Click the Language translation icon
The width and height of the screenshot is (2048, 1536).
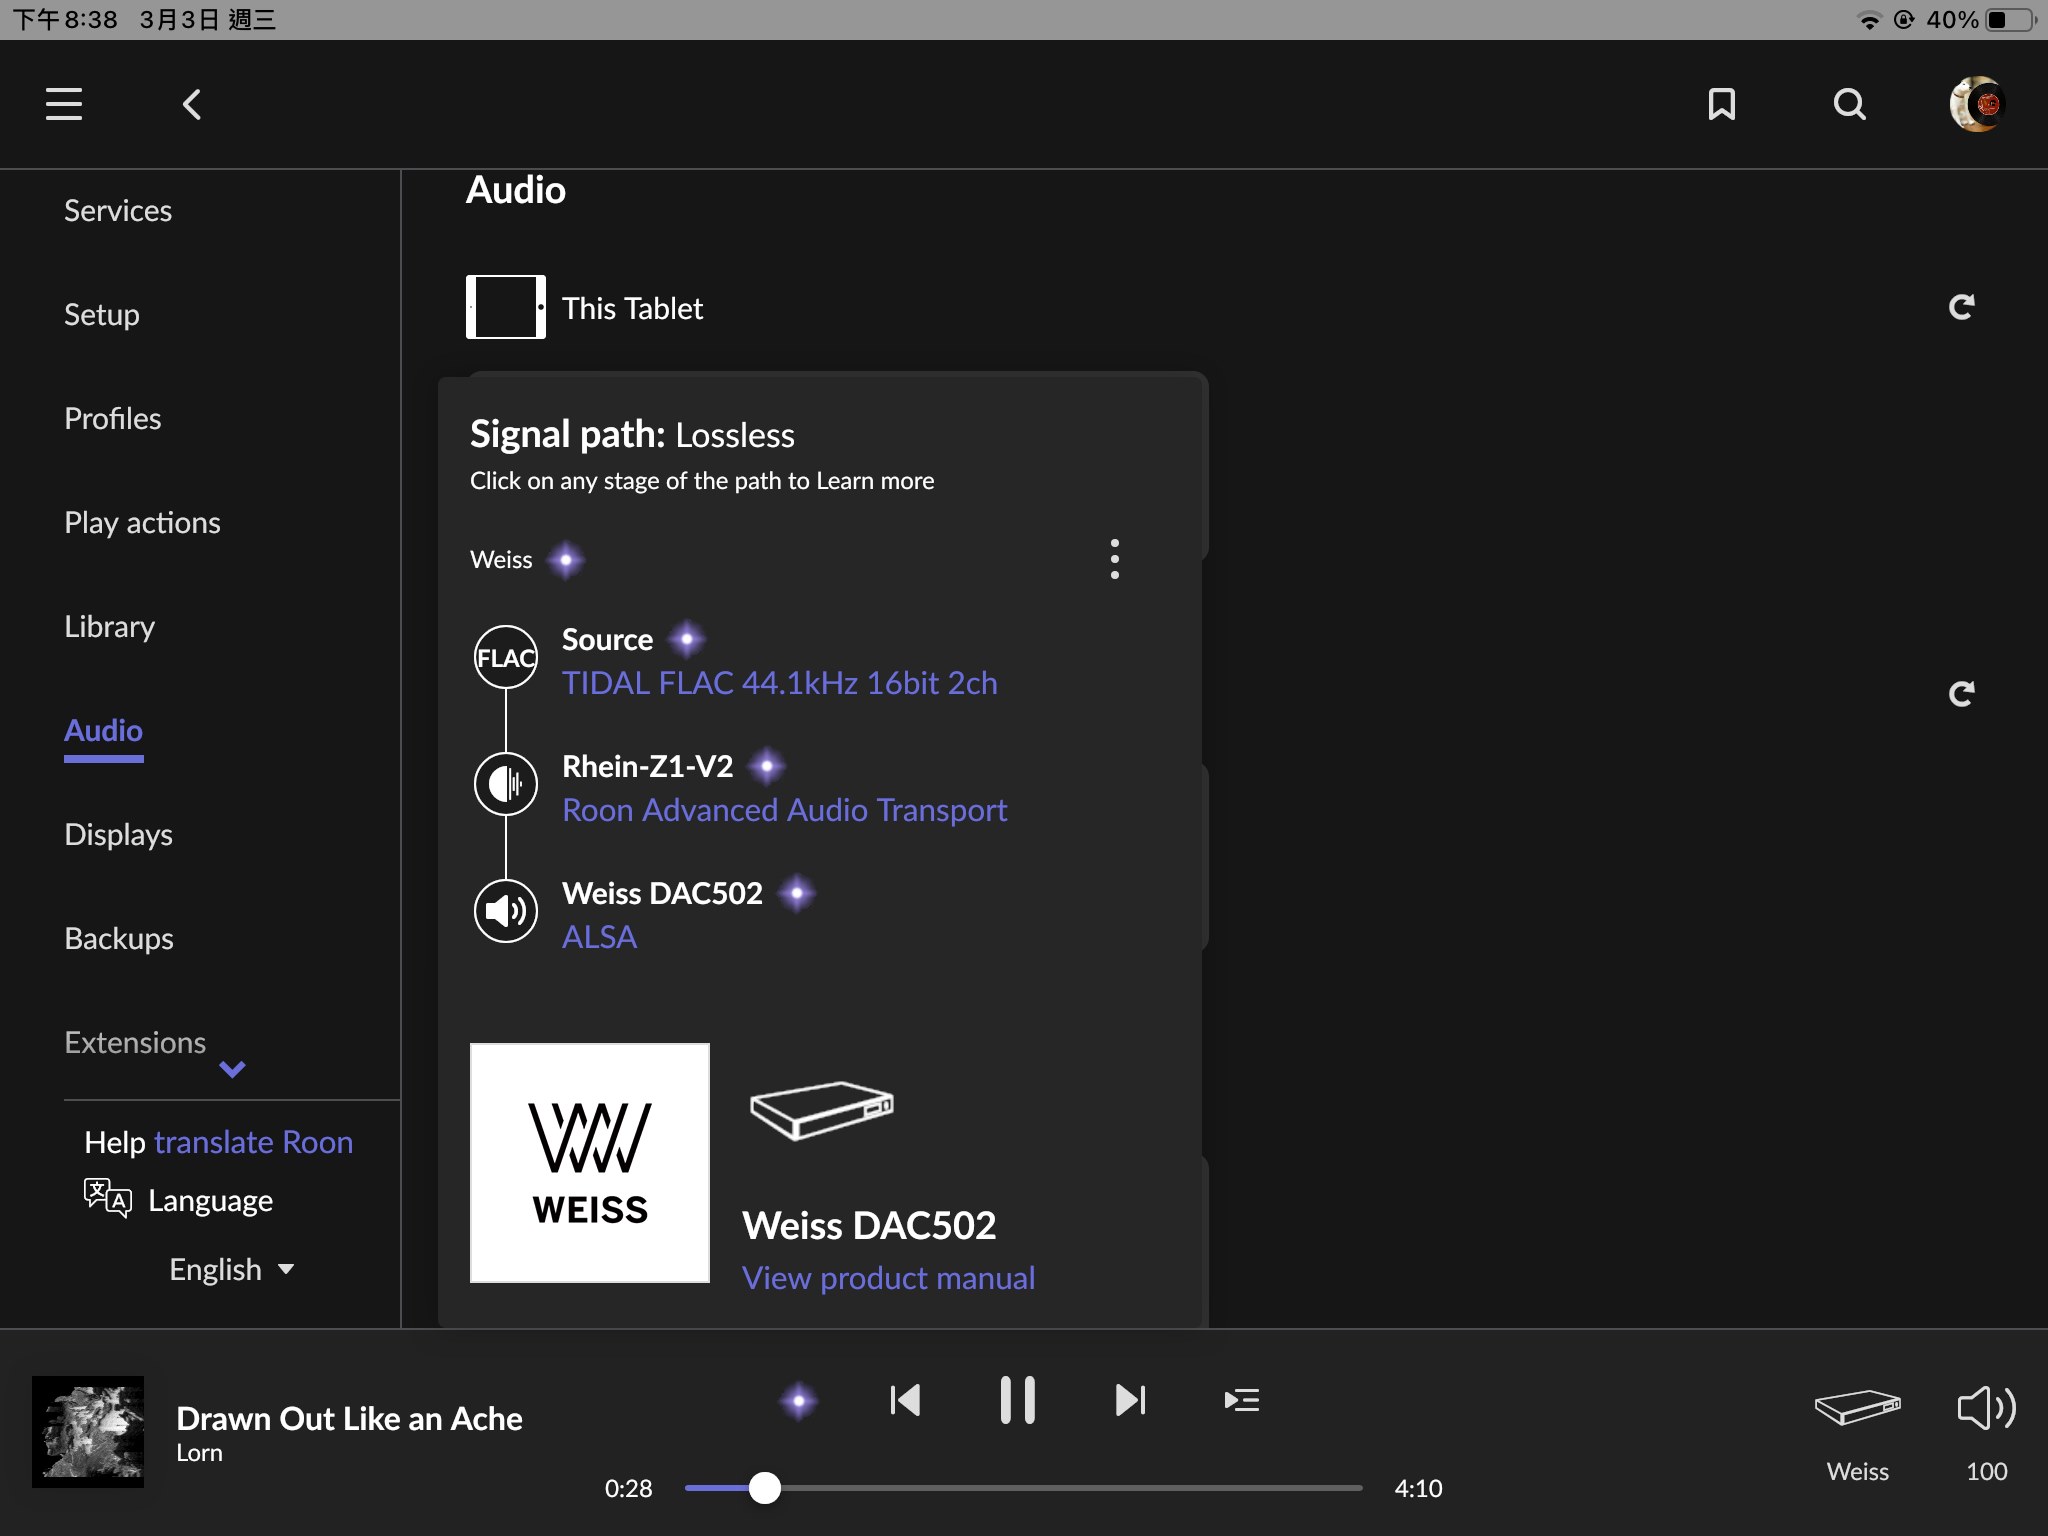coord(108,1198)
